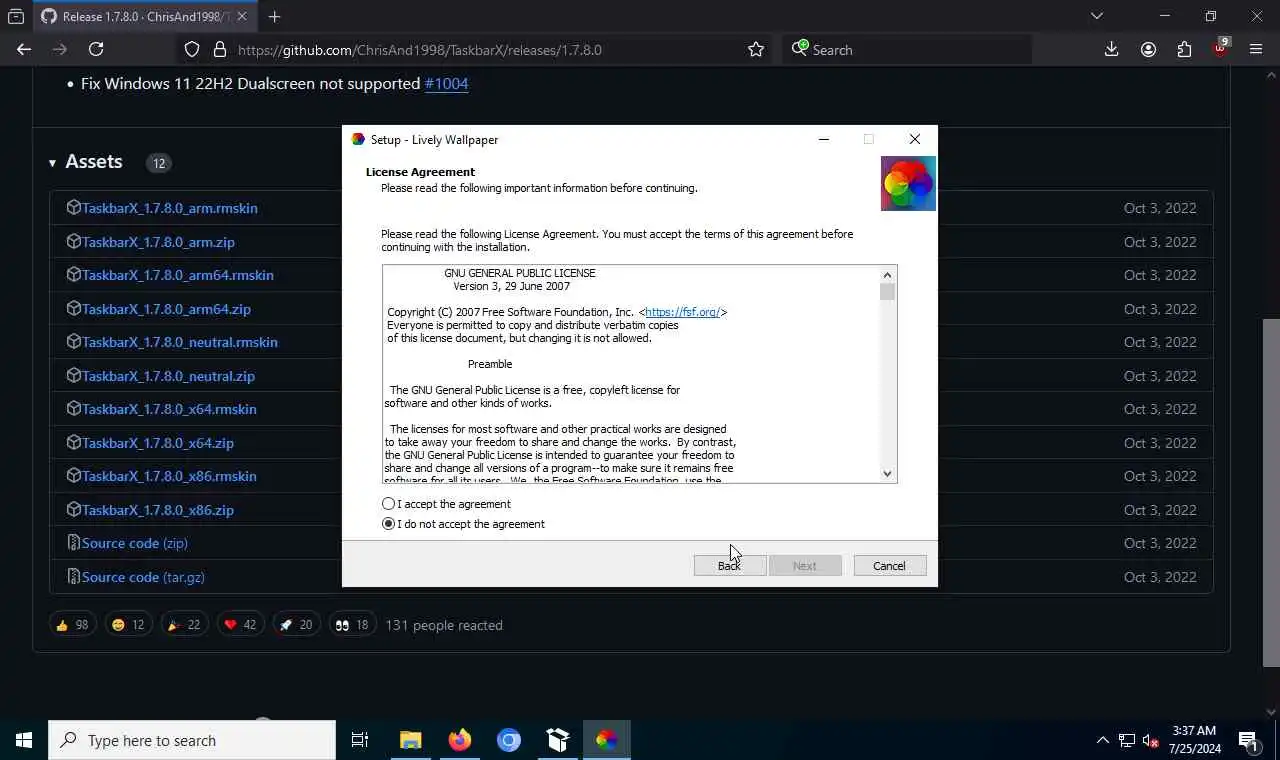Select the Release 1.7.8.0 browser tab
Viewport: 1280px width, 760px height.
pos(145,17)
